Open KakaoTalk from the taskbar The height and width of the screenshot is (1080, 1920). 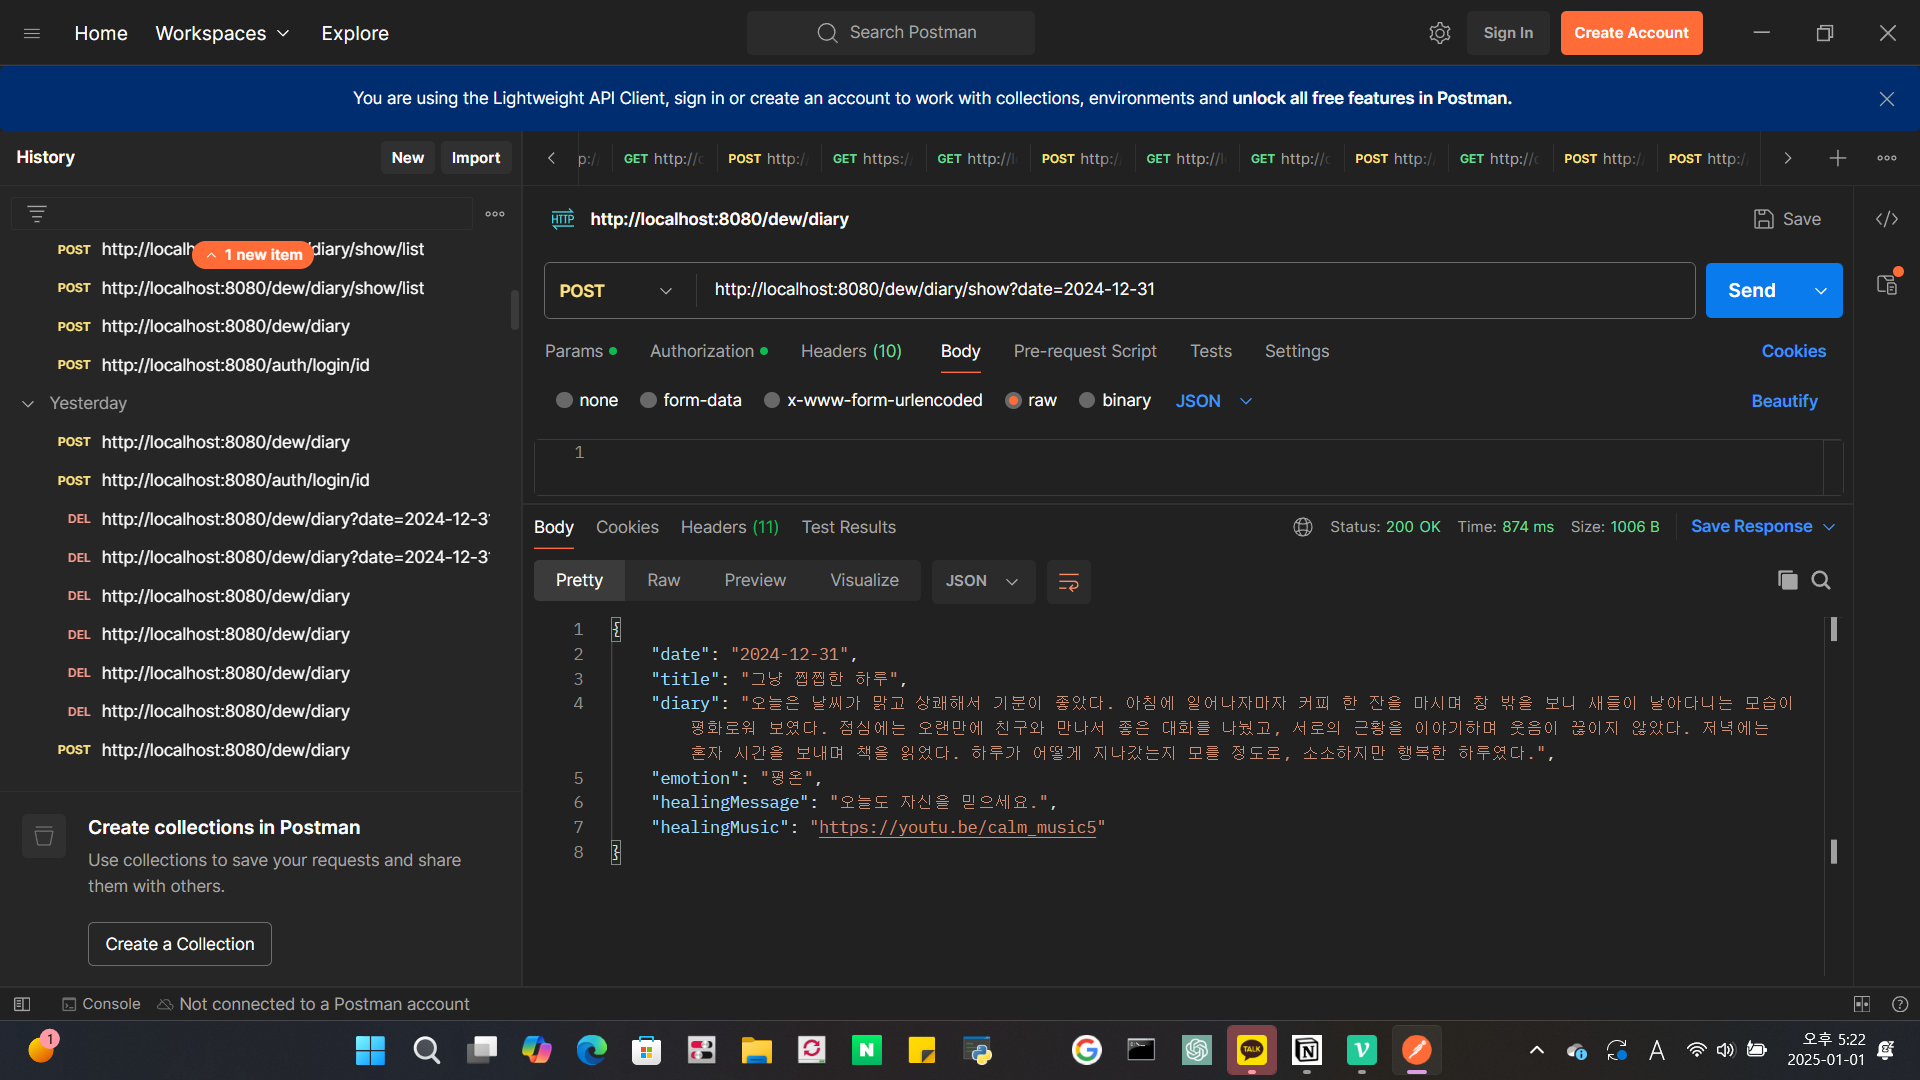coord(1252,1050)
